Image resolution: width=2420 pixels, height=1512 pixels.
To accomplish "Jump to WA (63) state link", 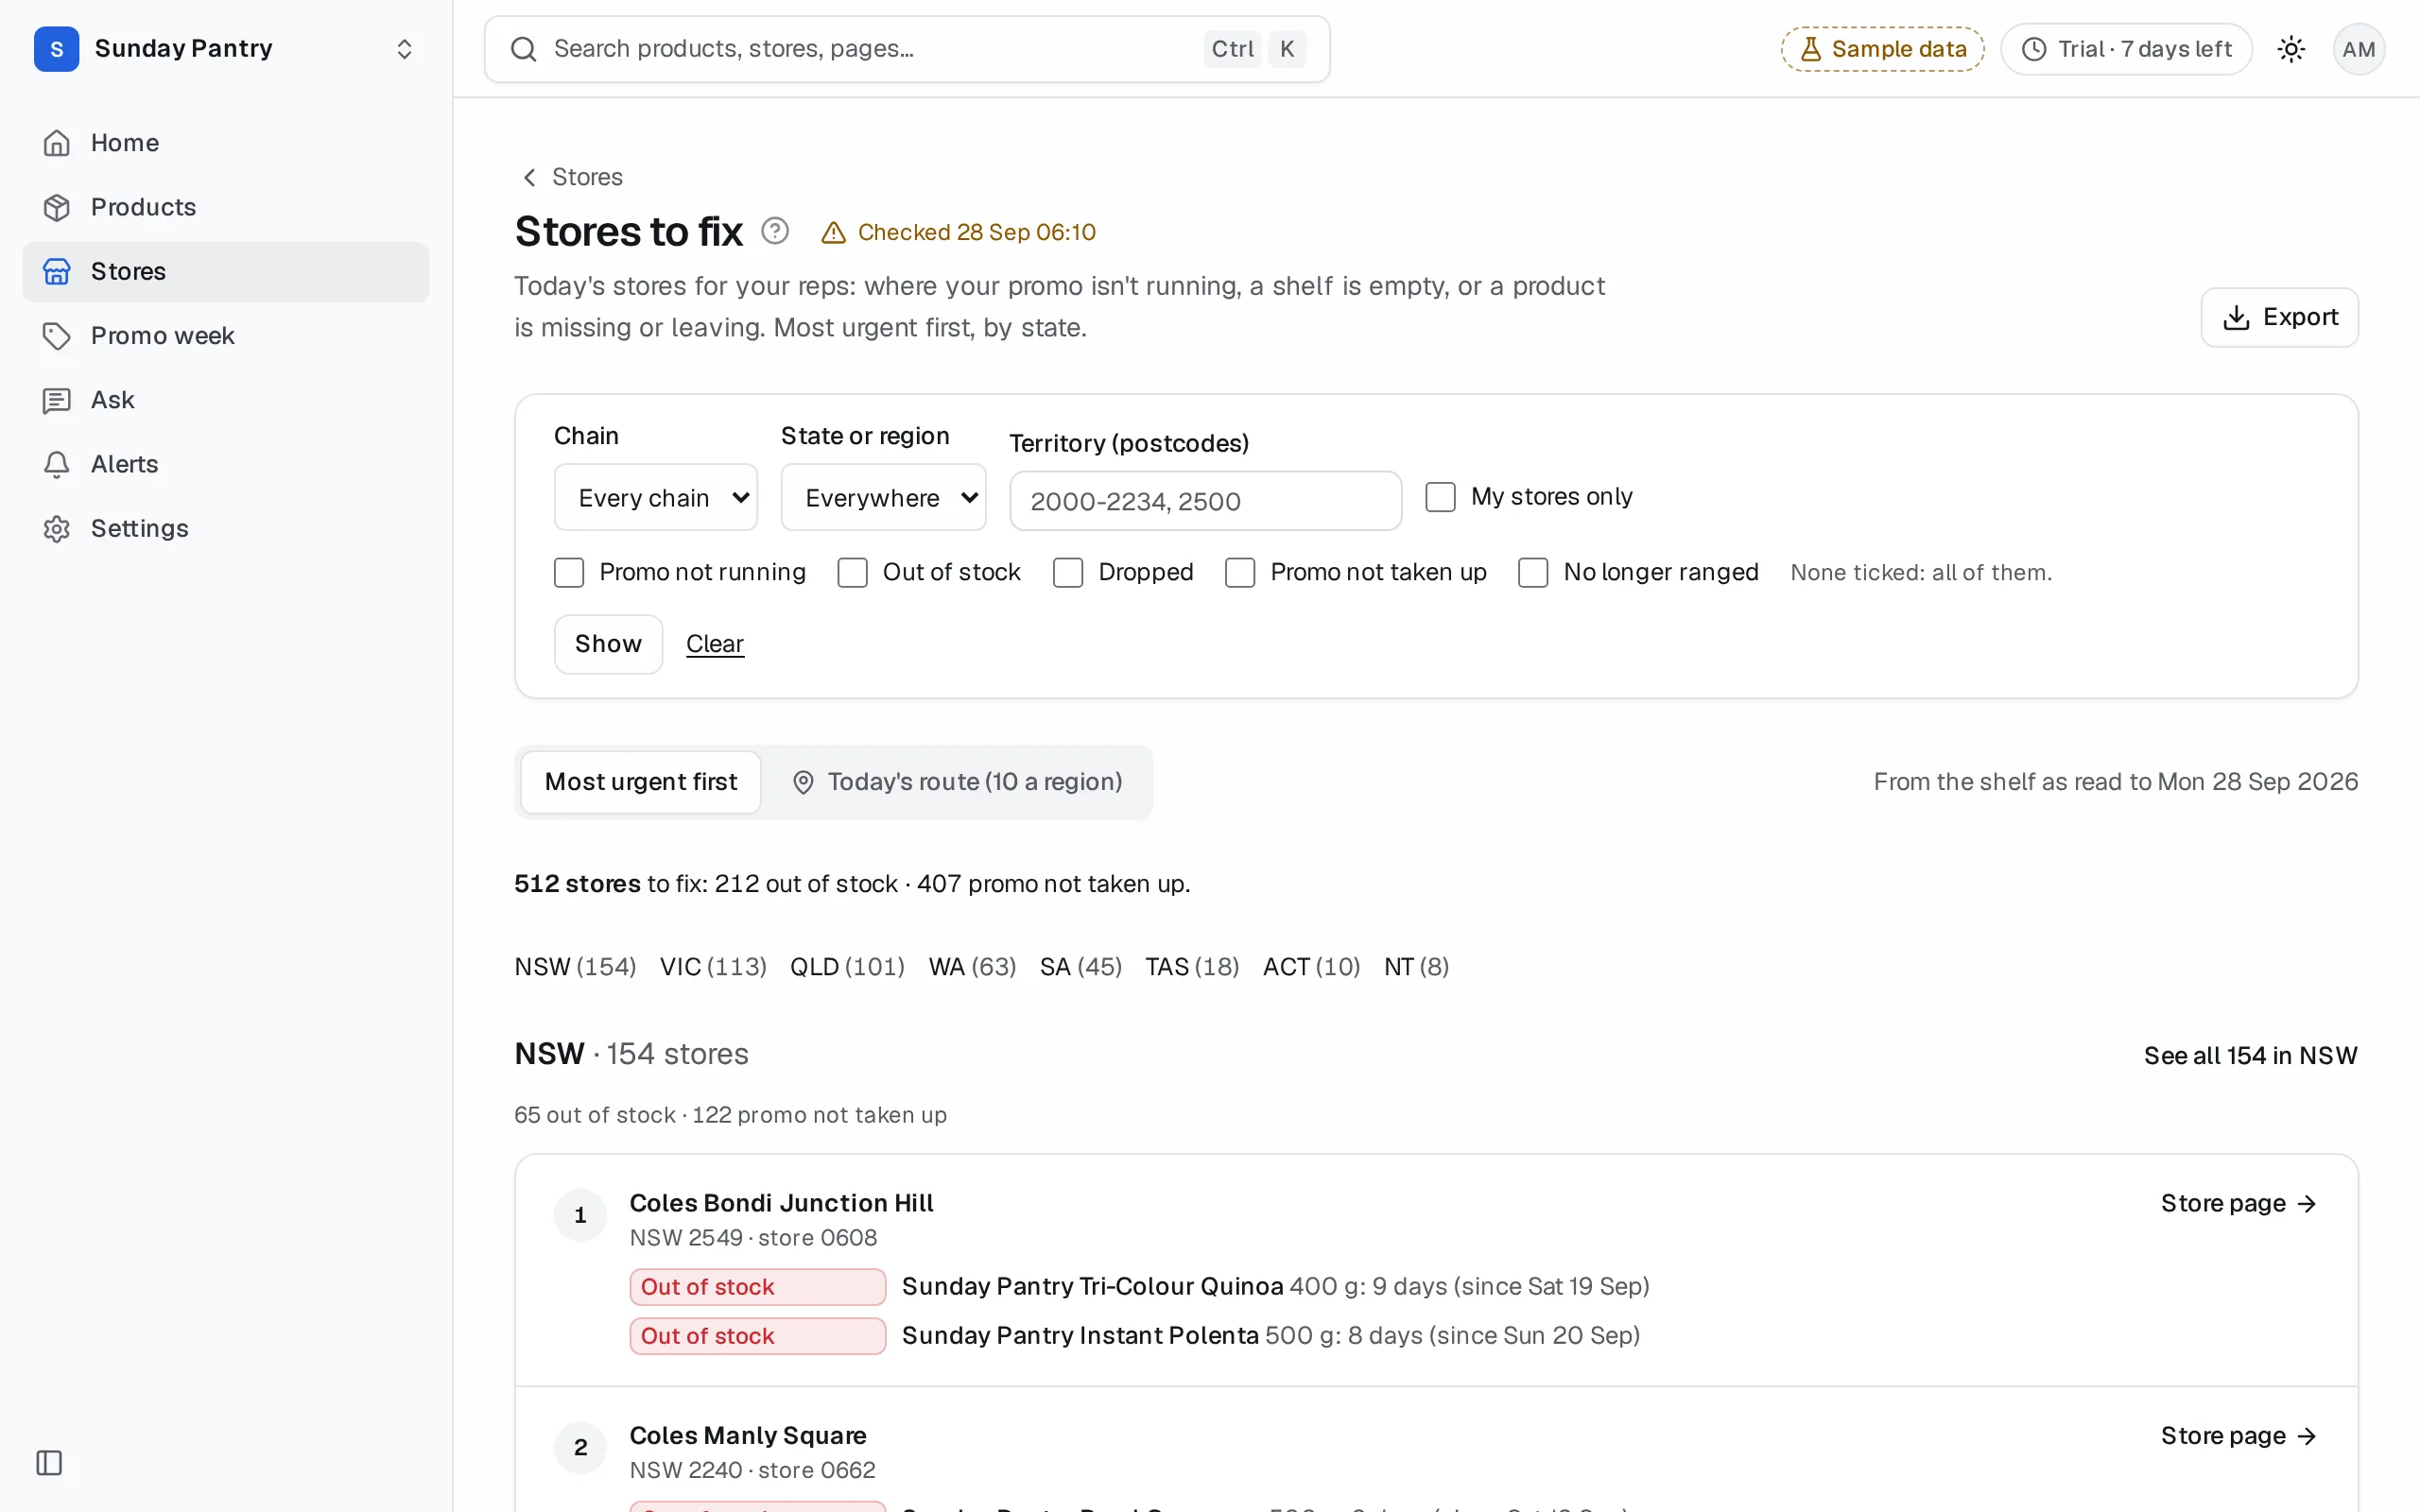I will coord(972,967).
